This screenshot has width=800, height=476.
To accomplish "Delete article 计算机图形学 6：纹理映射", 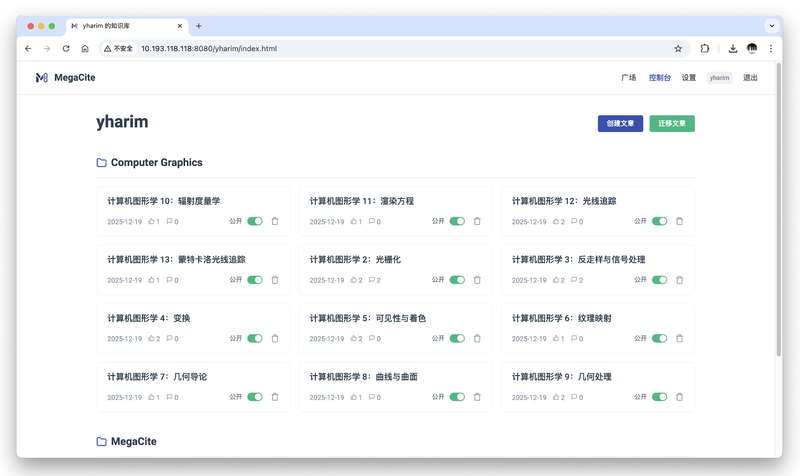I will (679, 338).
